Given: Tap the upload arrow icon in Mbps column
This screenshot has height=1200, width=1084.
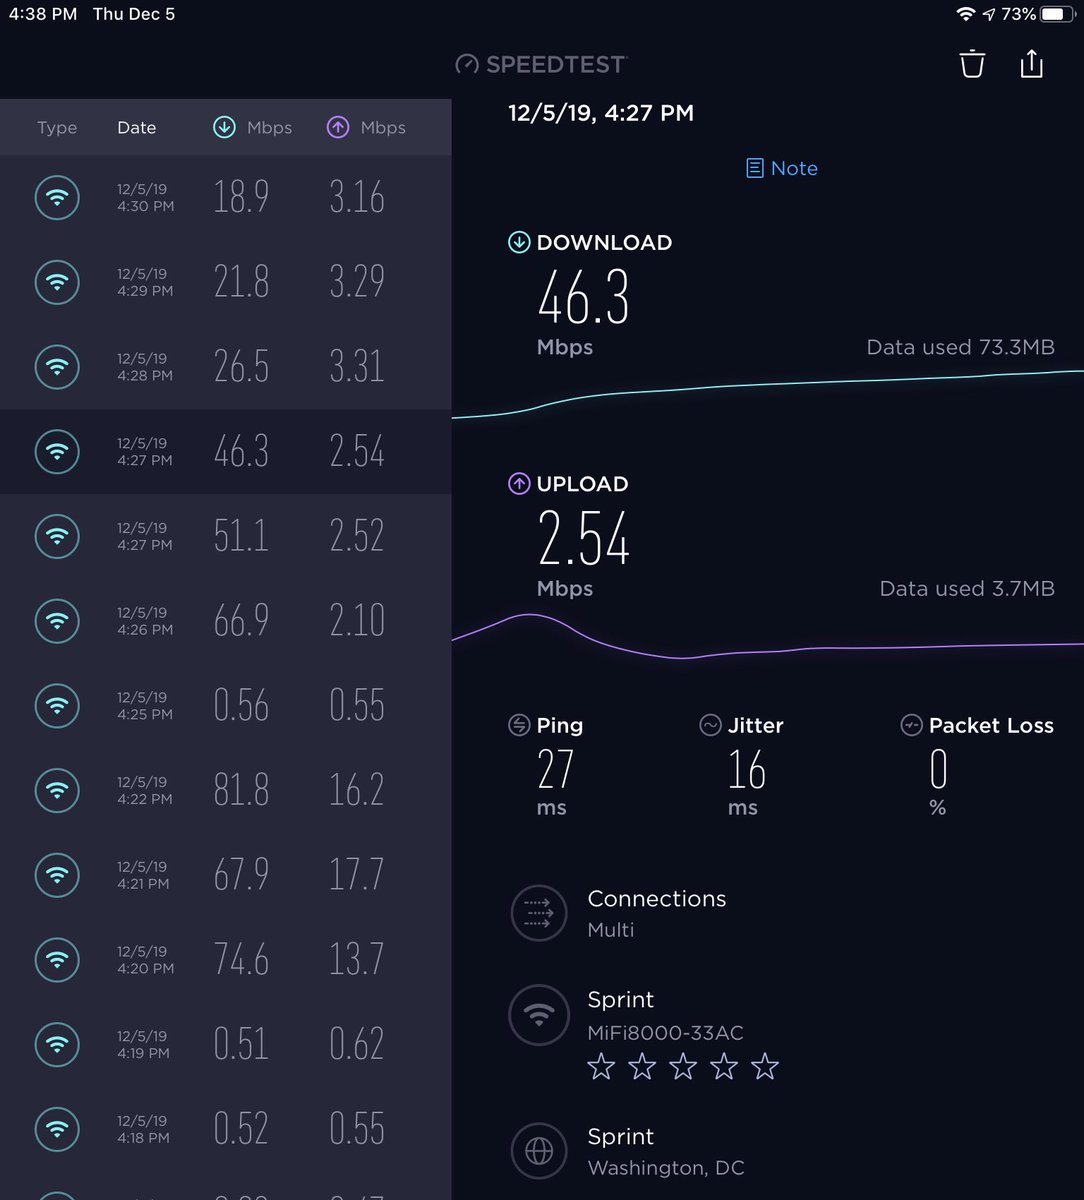Looking at the screenshot, I should 337,127.
